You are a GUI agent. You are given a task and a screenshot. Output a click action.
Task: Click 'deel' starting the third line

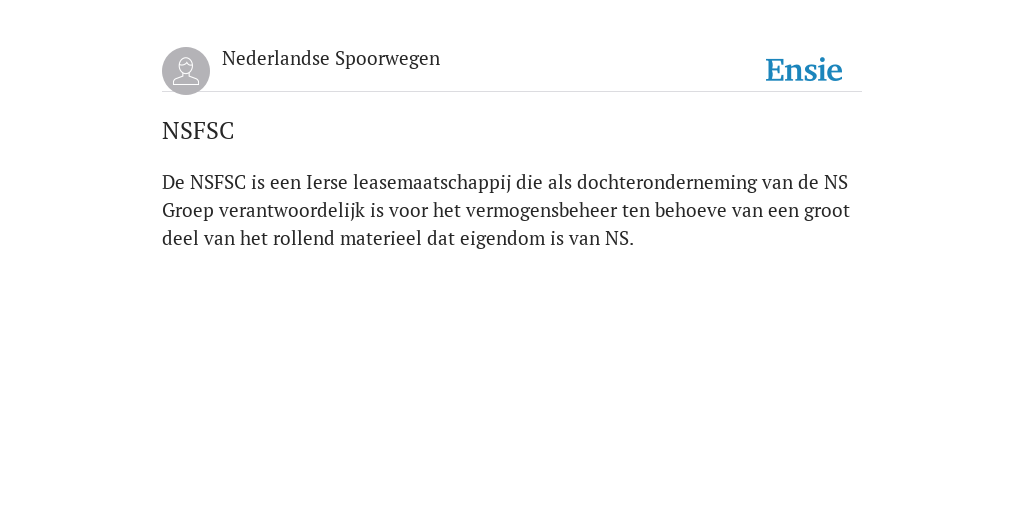point(180,238)
